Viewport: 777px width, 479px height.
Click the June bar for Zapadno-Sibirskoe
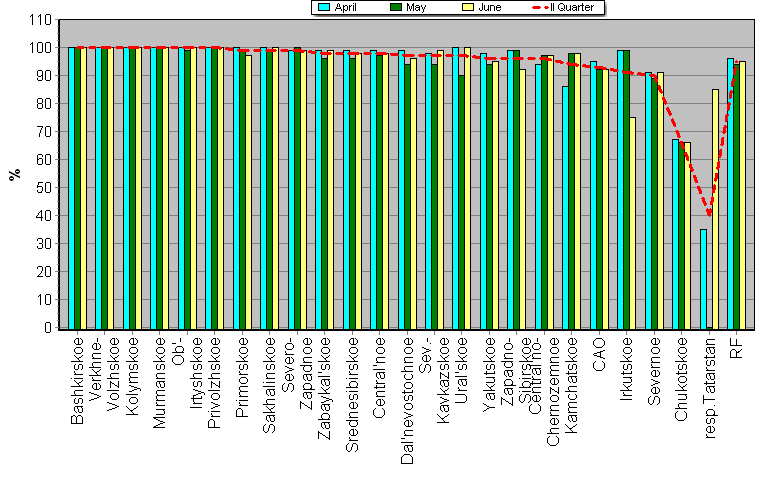(522, 199)
